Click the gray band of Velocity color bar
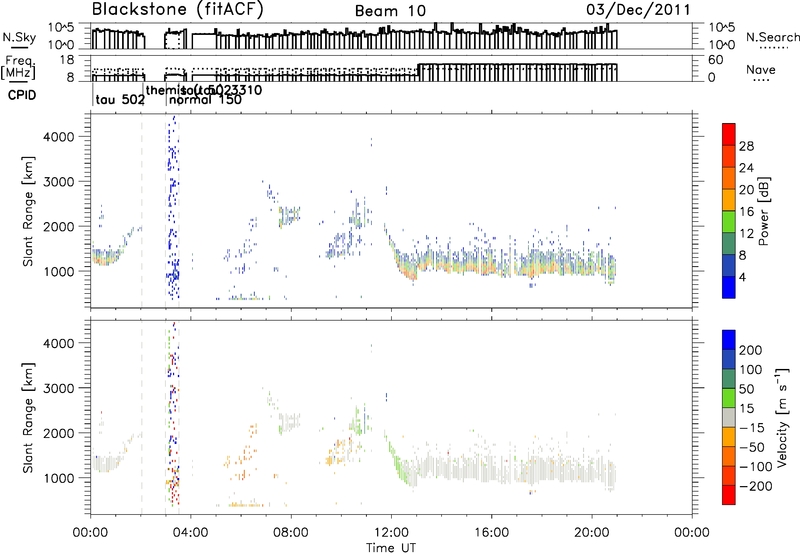The width and height of the screenshot is (800, 554). 729,417
